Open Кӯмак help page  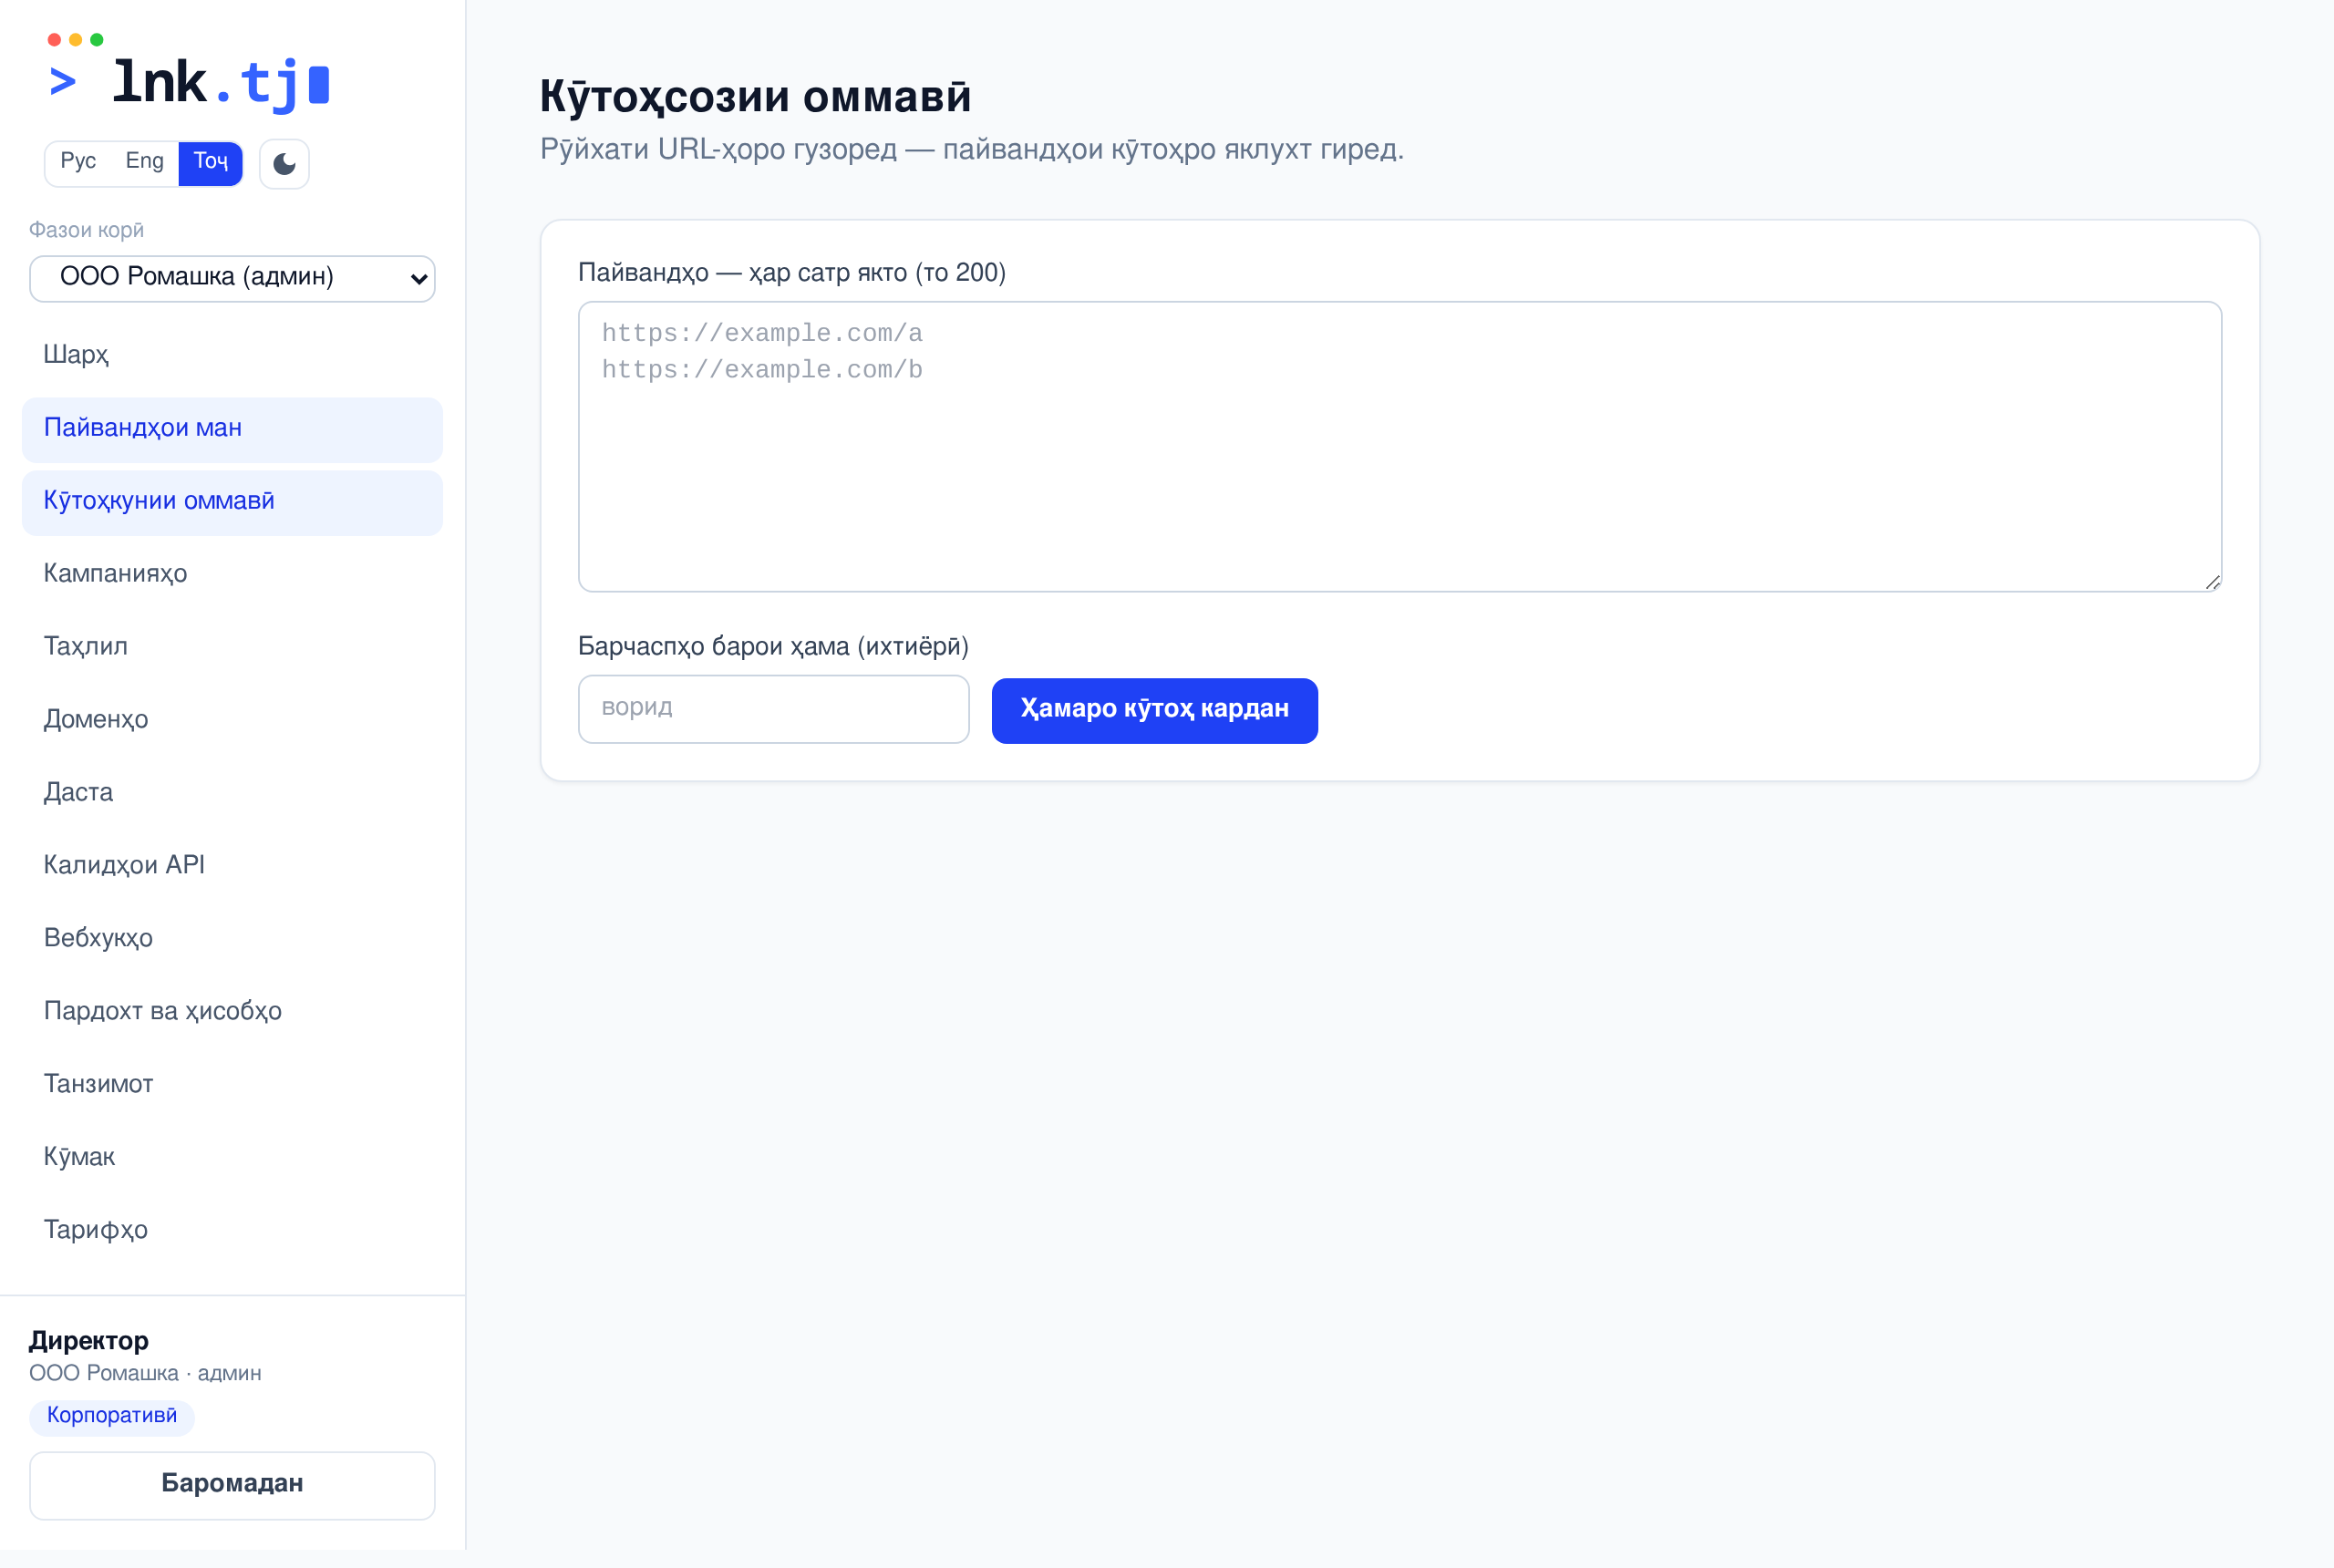tap(232, 1158)
